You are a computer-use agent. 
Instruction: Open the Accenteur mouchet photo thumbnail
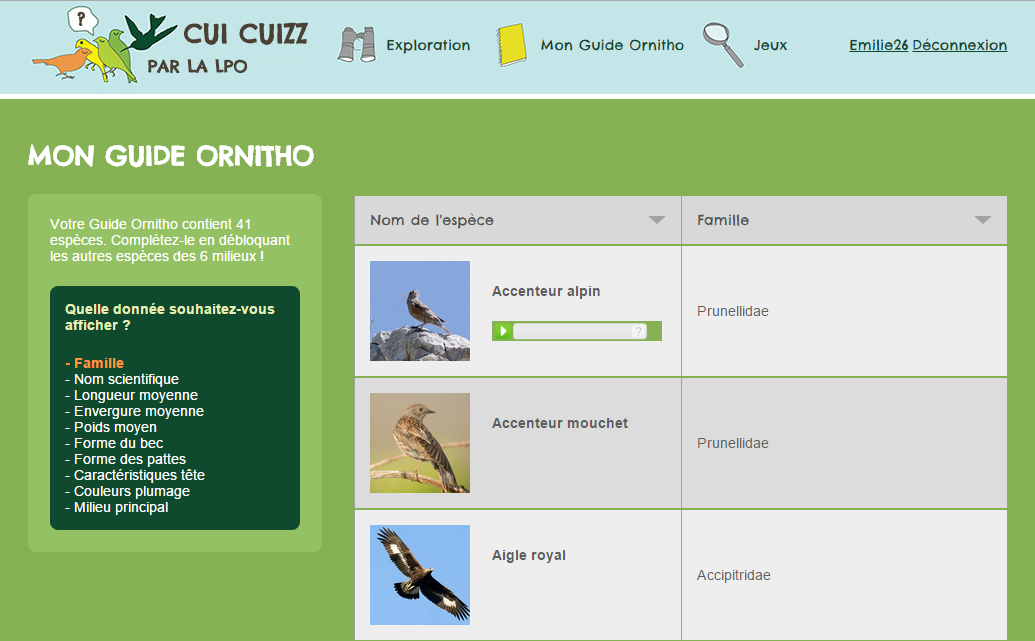click(x=420, y=443)
